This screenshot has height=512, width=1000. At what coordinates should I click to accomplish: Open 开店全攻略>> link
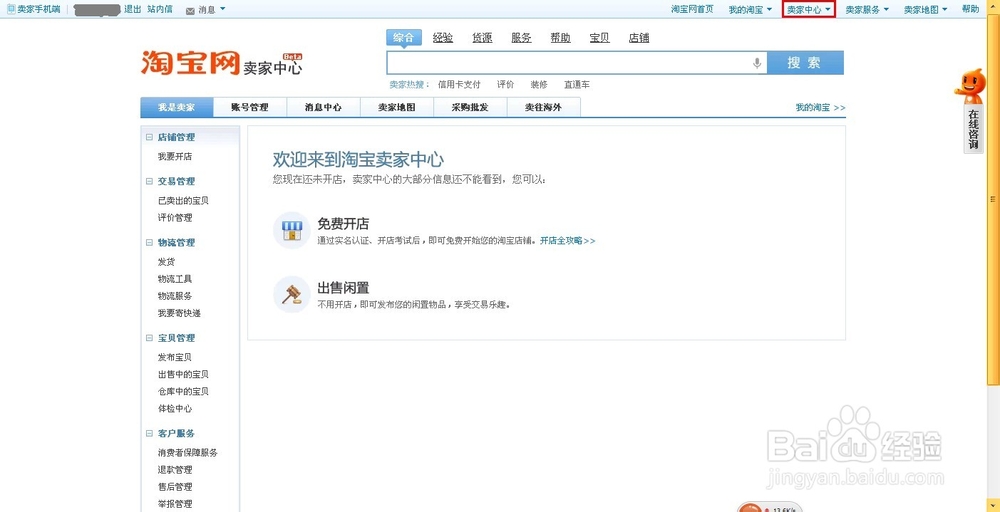[x=568, y=241]
